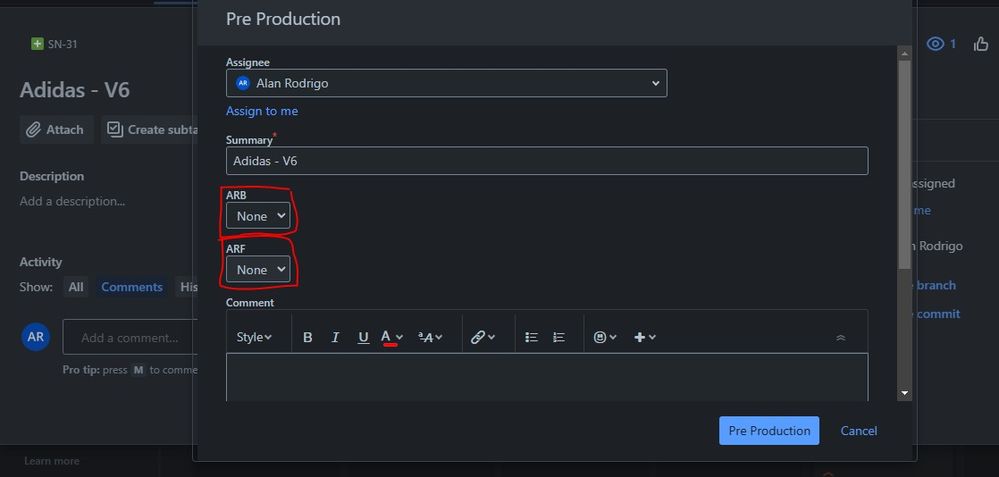Open the text color picker arrow
Image resolution: width=999 pixels, height=477 pixels.
(x=399, y=338)
